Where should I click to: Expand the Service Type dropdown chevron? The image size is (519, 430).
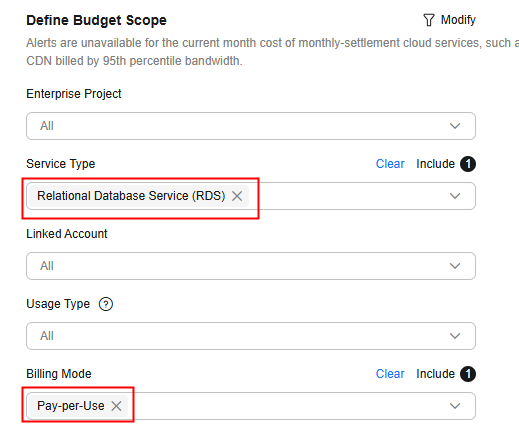click(455, 196)
